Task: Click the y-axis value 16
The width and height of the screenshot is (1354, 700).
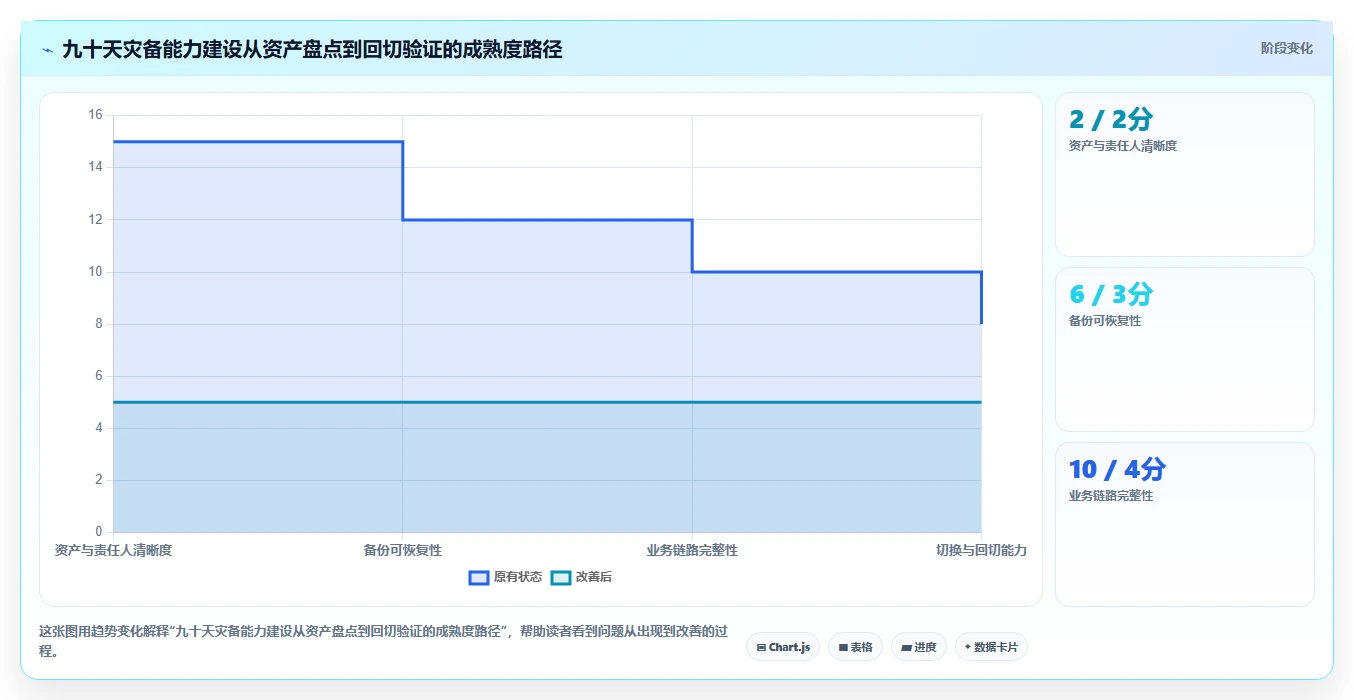Action: pyautogui.click(x=95, y=115)
